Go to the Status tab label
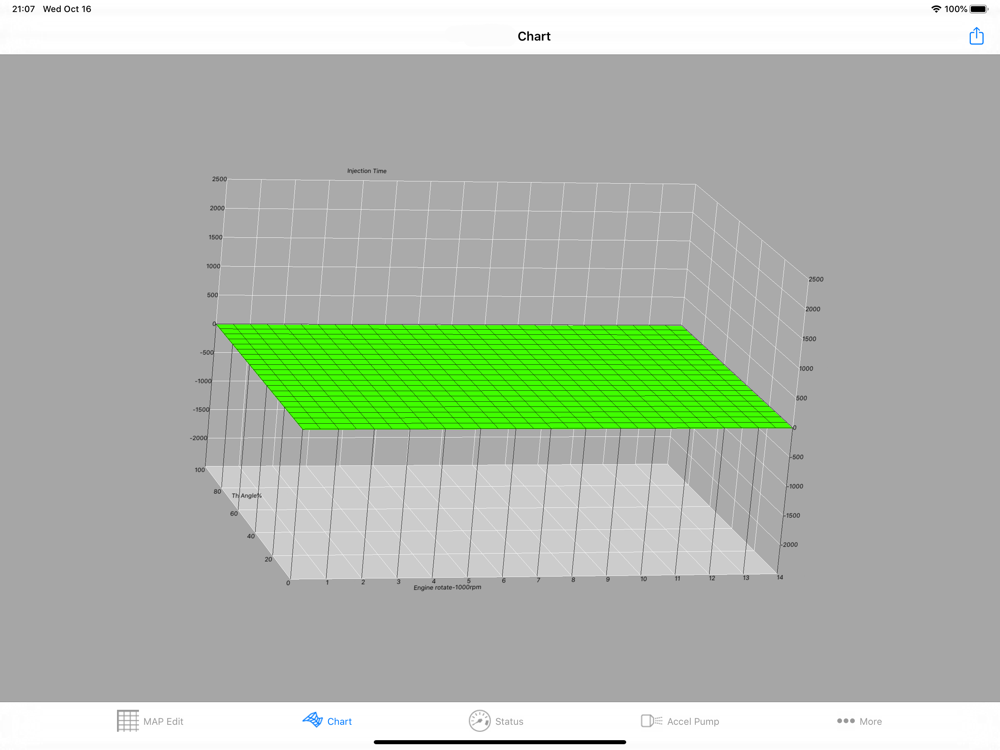Screen dimensions: 1000x750 click(509, 721)
